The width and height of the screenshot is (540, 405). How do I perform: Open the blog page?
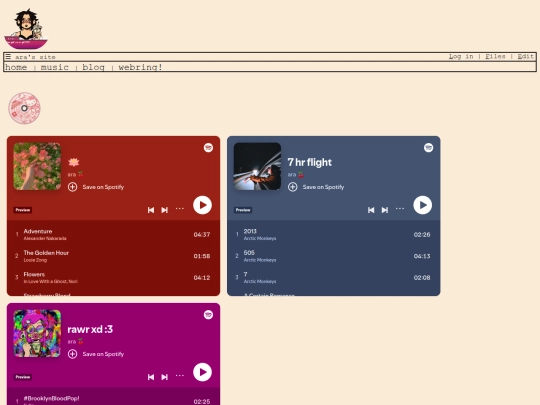click(93, 67)
